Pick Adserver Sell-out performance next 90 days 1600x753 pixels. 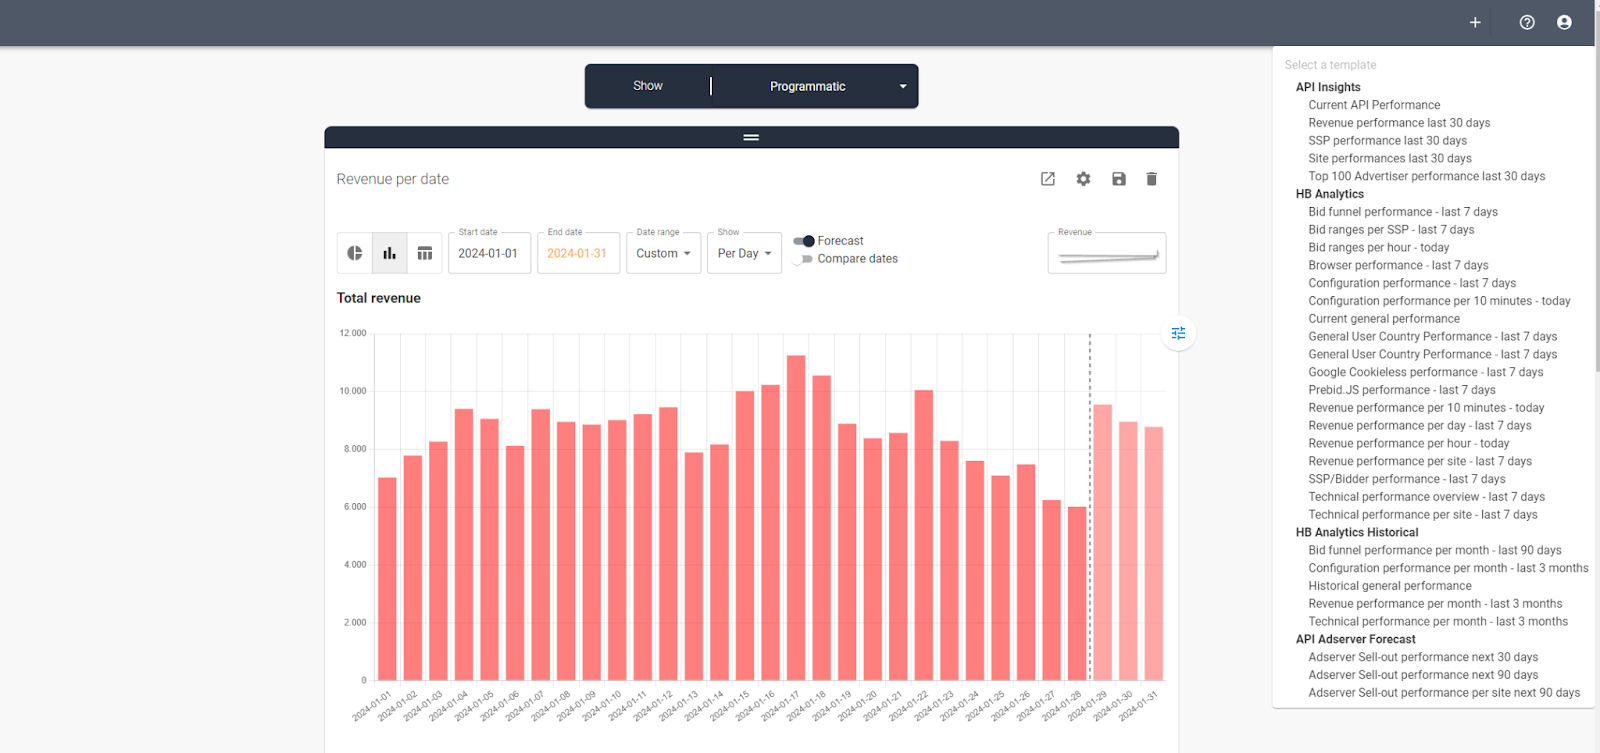pyautogui.click(x=1423, y=676)
